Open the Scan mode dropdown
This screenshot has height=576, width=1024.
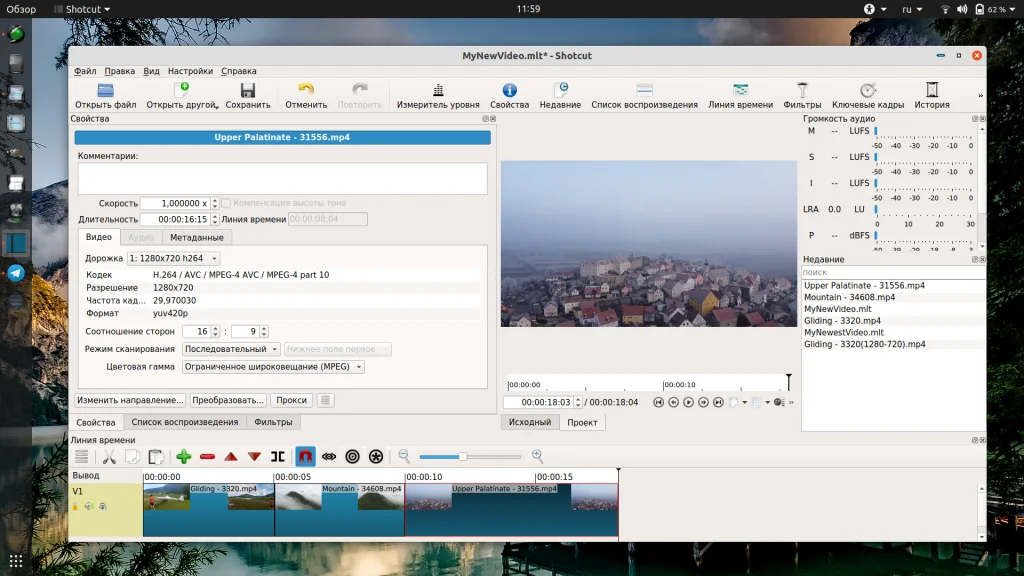(231, 349)
